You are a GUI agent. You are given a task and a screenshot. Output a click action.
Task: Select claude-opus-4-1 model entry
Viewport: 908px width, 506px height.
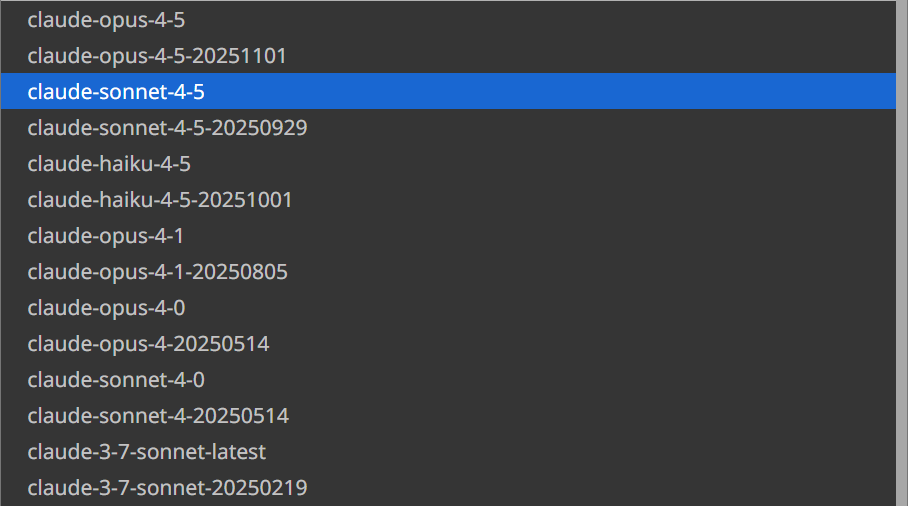[105, 235]
